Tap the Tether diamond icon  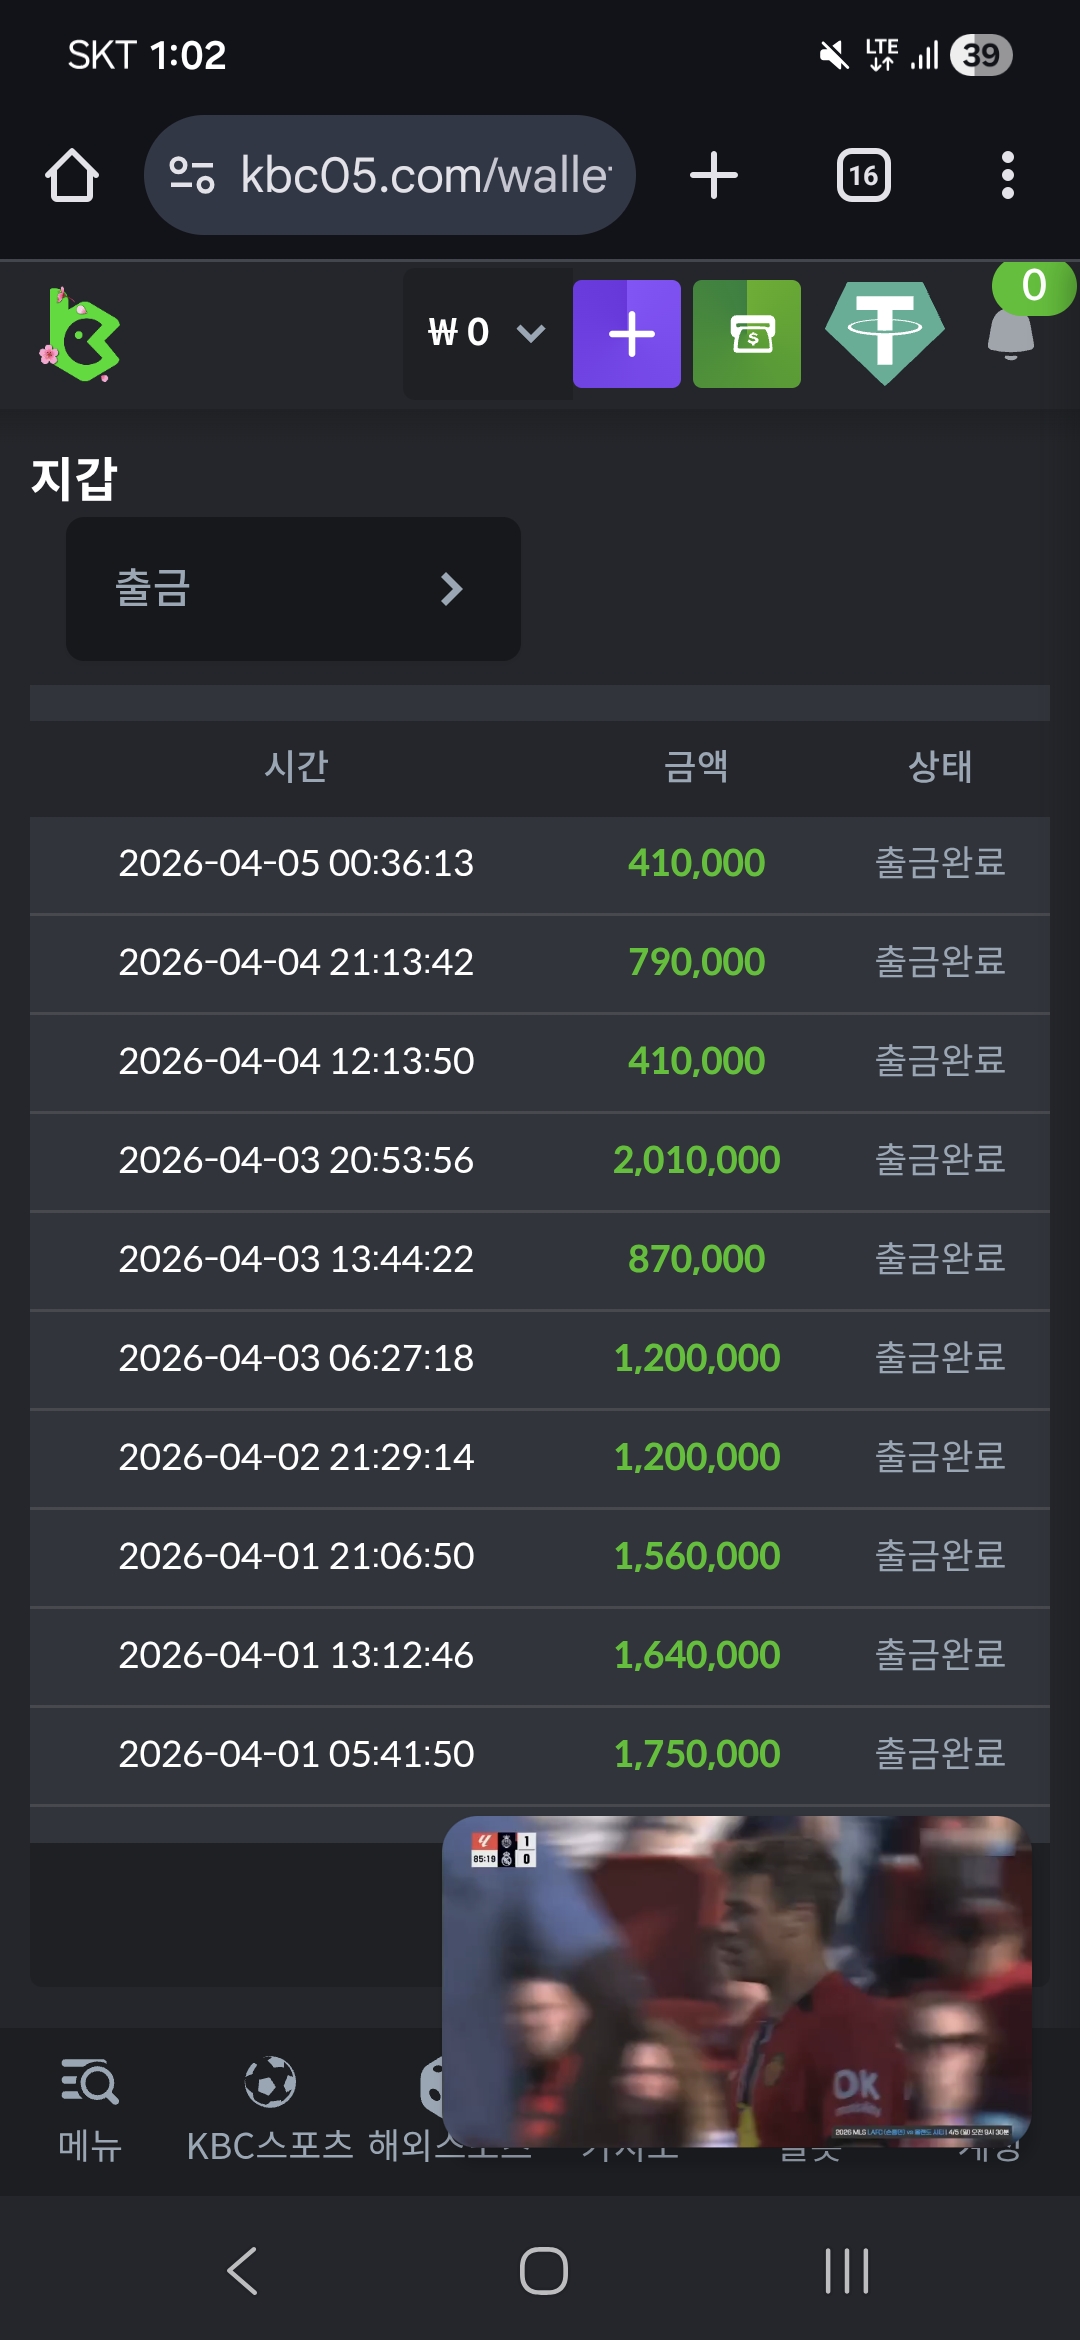(885, 332)
